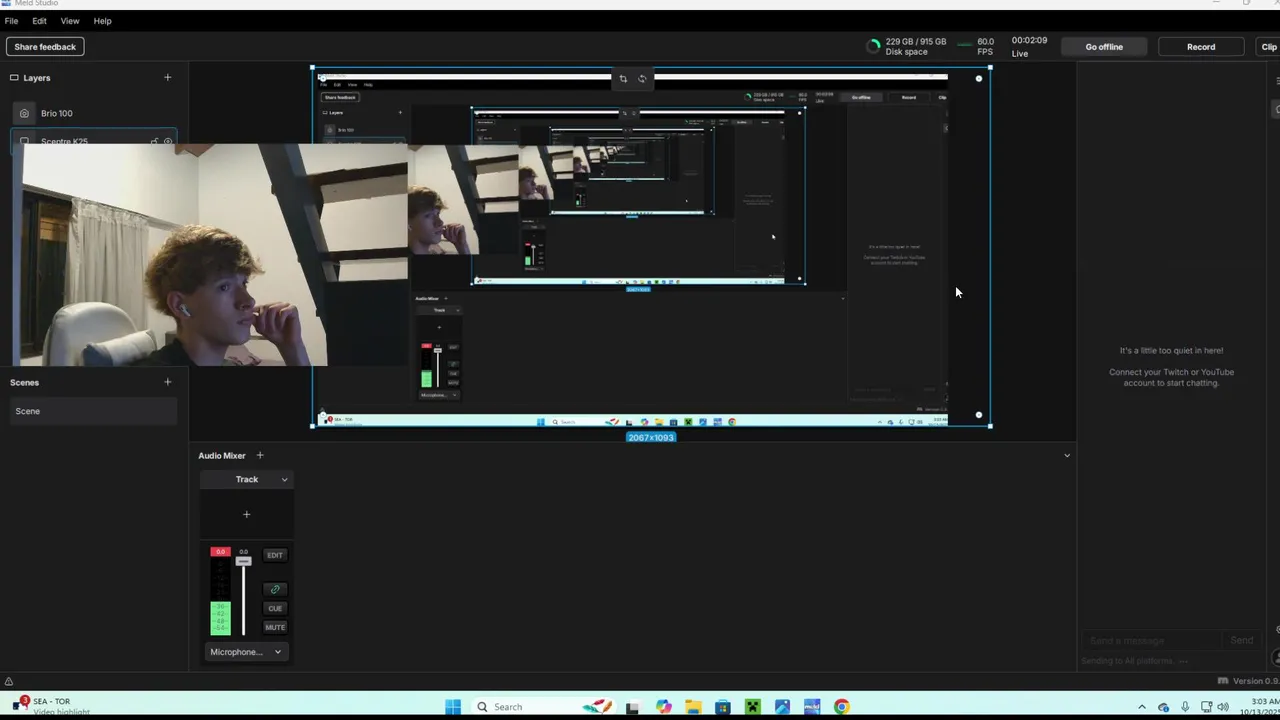The image size is (1280, 720).
Task: Toggle the lock on the Sceptre K25 layer
Action: coord(154,140)
